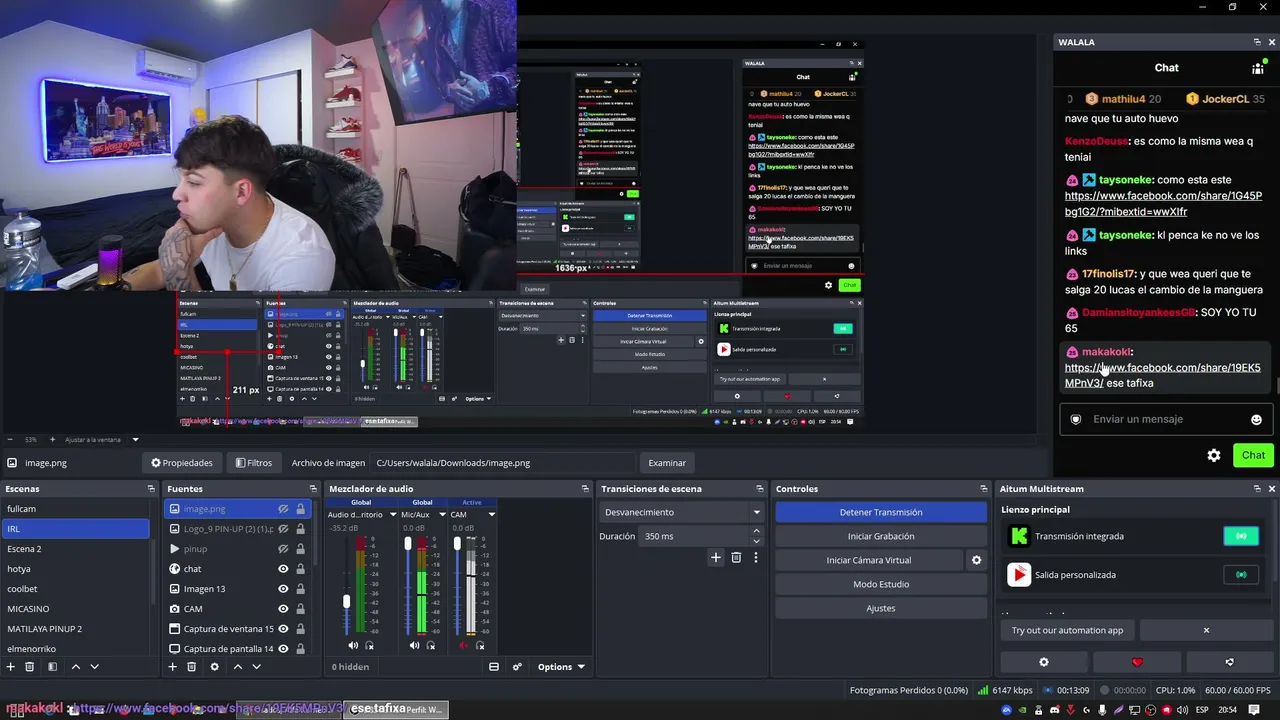Switch to Escena 2 scene

76,549
